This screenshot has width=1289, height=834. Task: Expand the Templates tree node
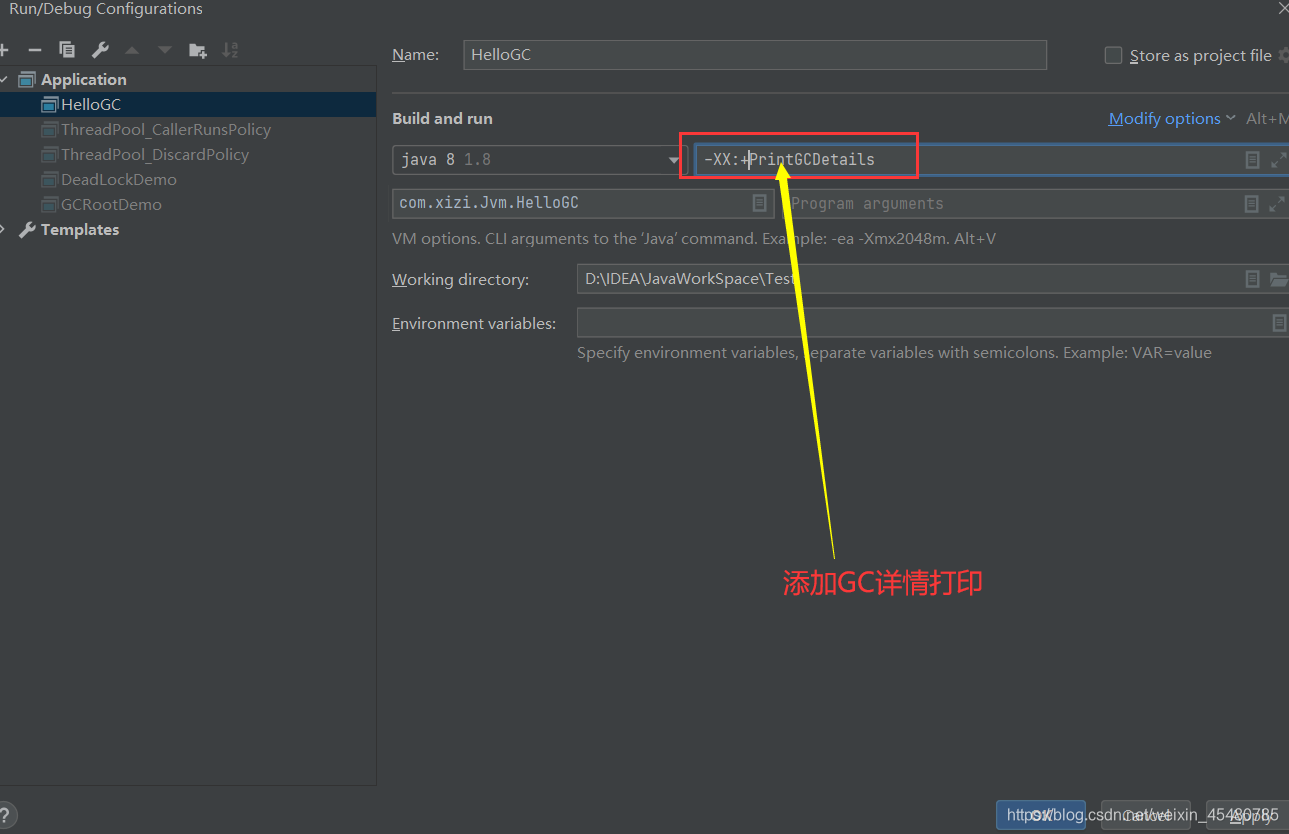pos(4,230)
